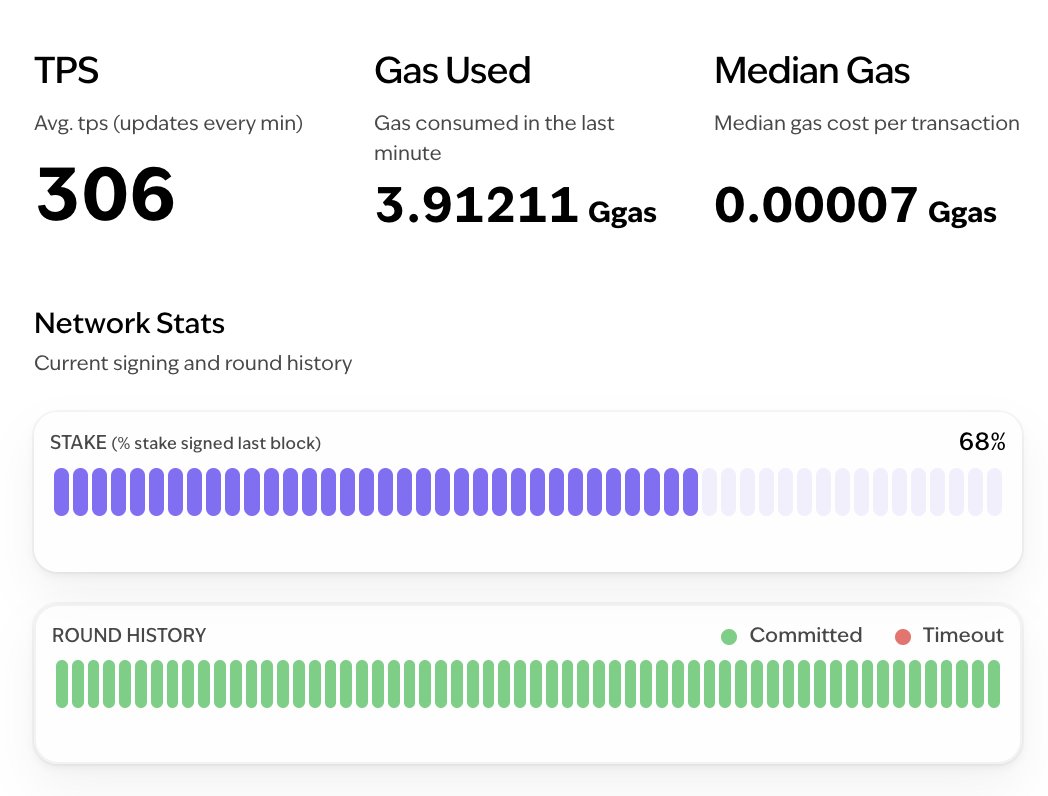Click the ROUND HISTORY label
The image size is (1048, 796).
(129, 635)
